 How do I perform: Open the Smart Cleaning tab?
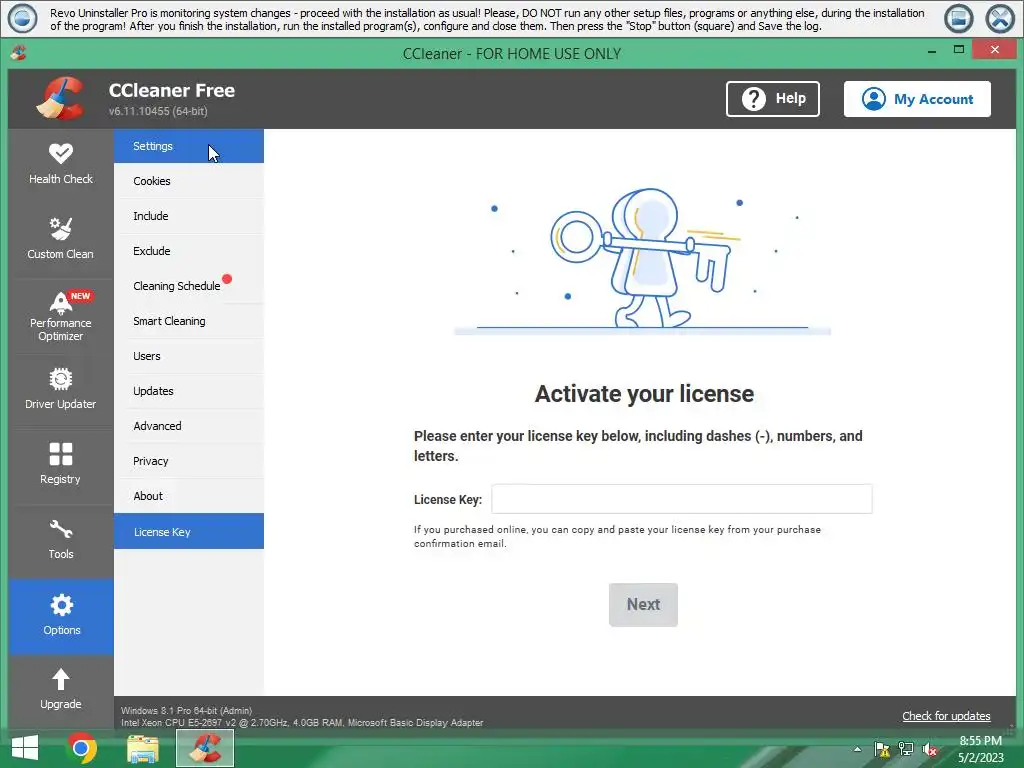click(189, 321)
